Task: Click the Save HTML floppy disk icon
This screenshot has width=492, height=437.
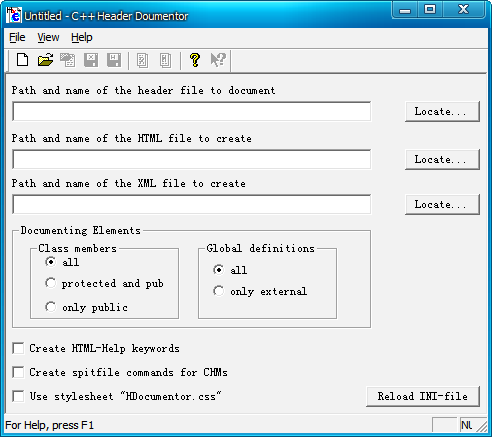Action: point(114,60)
